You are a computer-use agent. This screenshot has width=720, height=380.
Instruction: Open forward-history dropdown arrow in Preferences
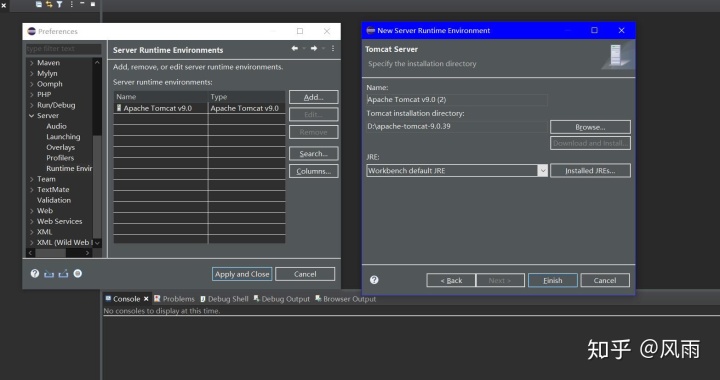point(323,49)
